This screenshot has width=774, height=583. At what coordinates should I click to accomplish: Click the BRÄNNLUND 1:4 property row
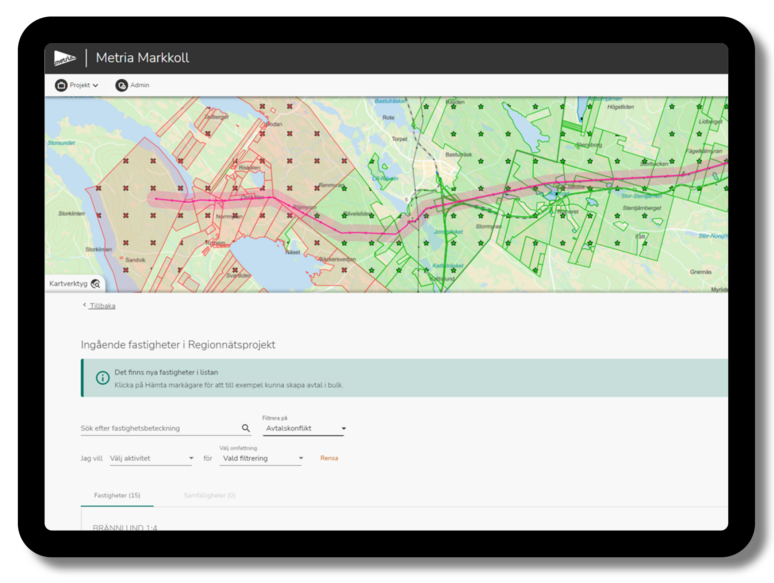click(125, 527)
